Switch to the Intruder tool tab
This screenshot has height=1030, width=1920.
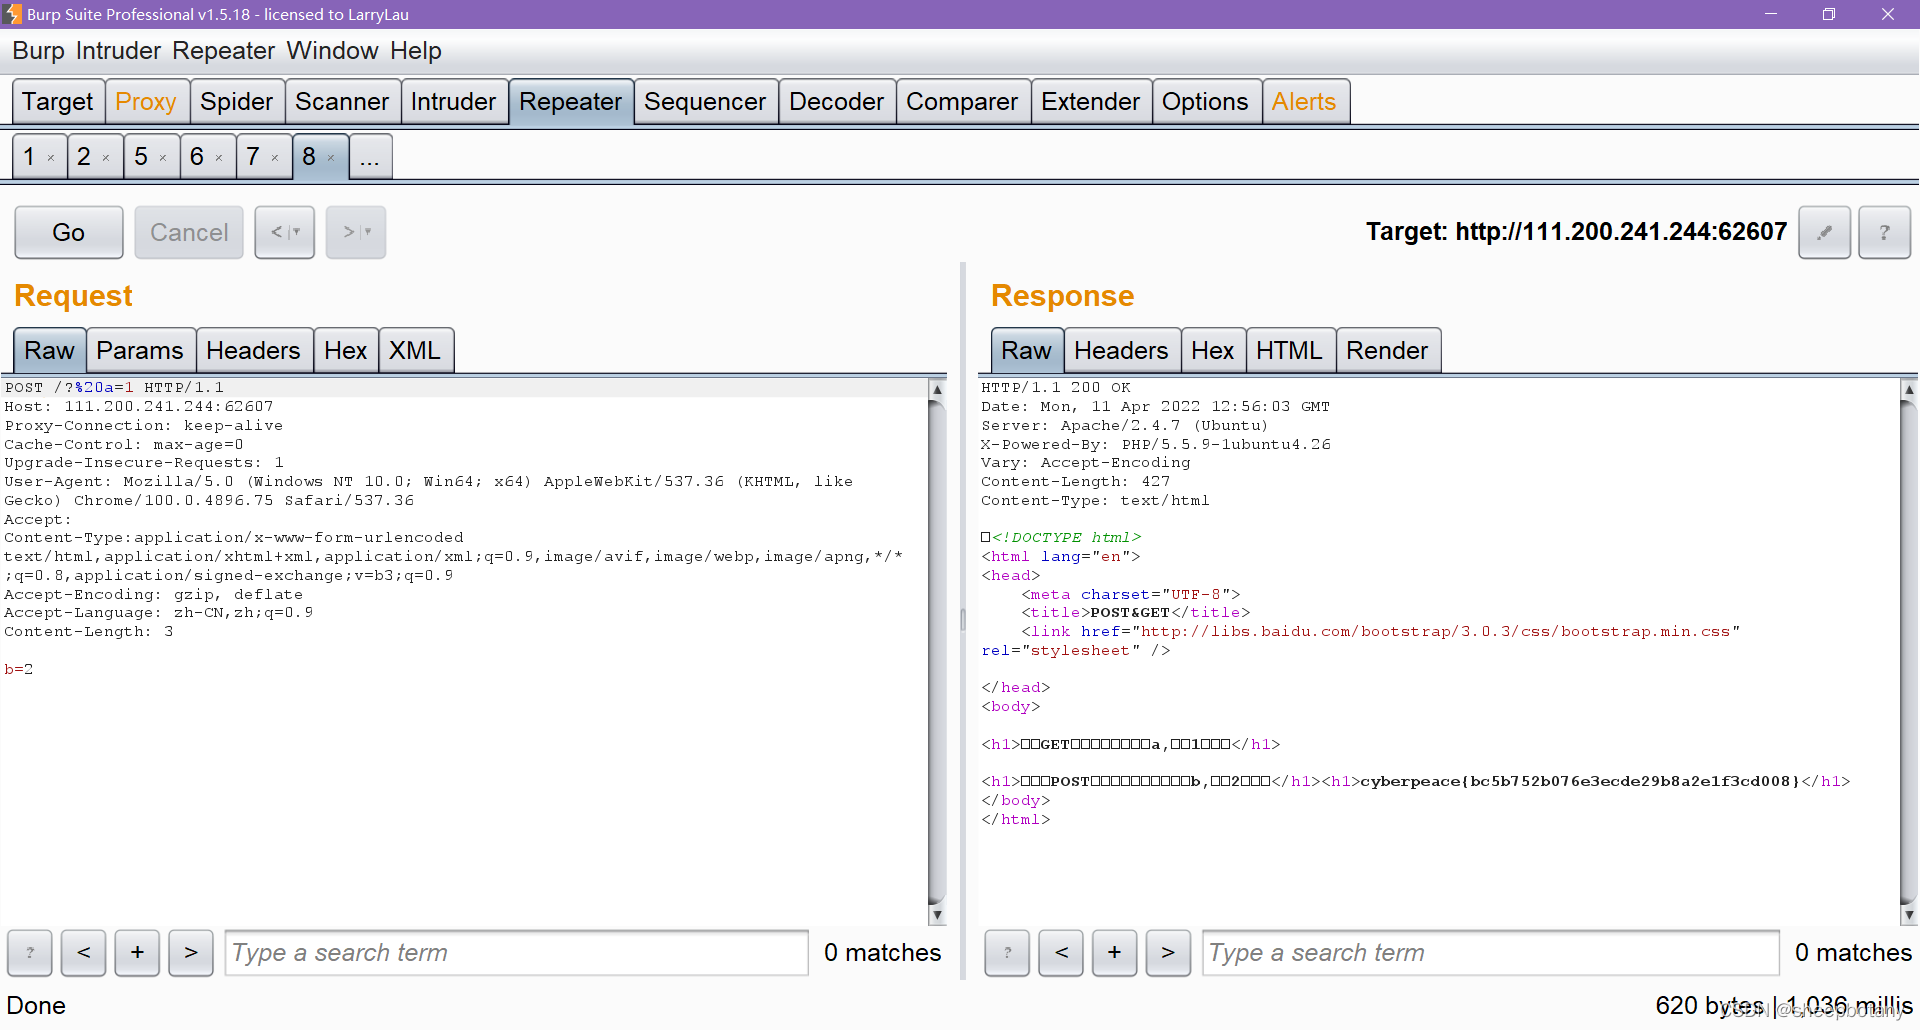pos(453,102)
